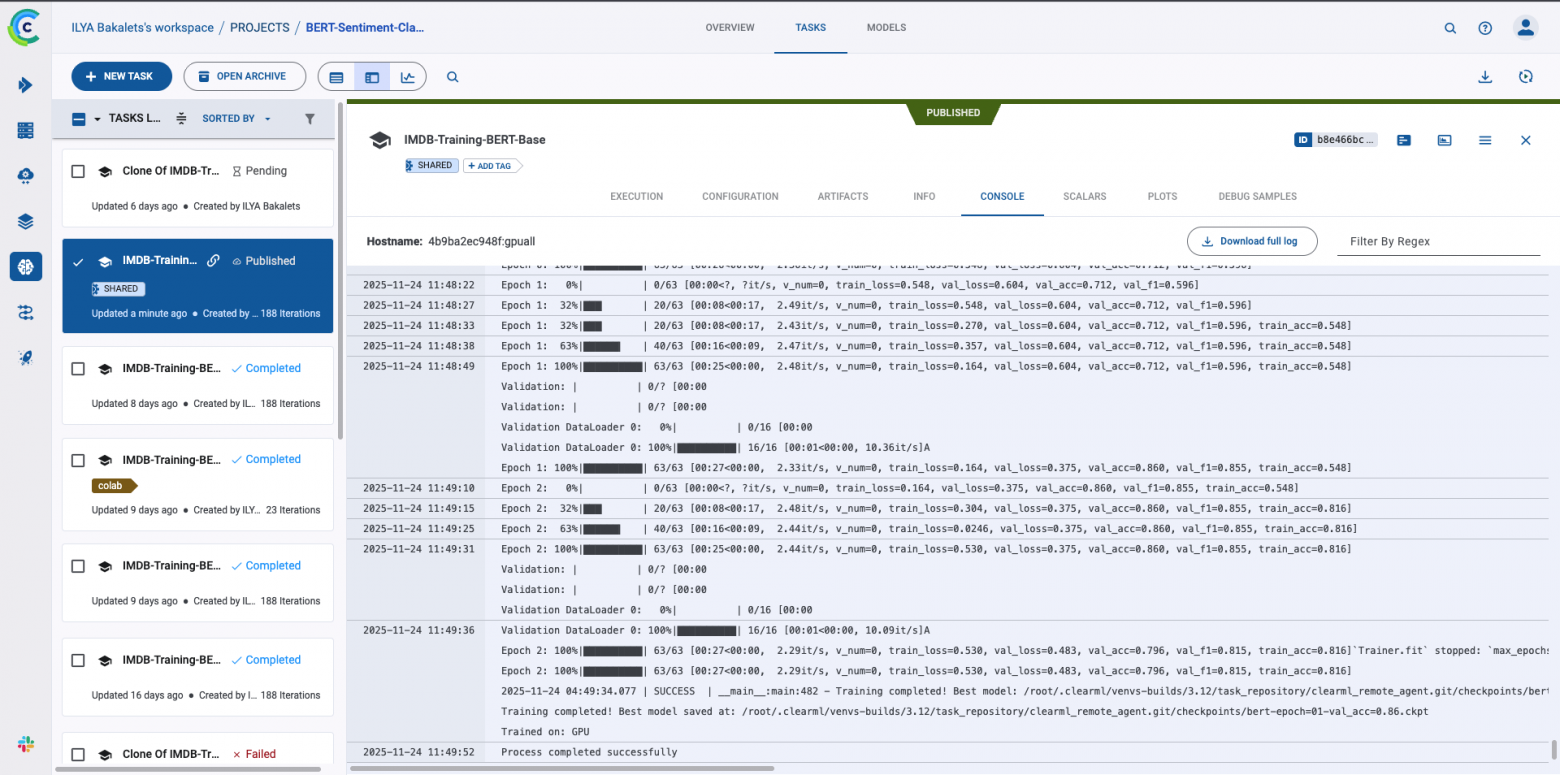Open the pipelines arrows icon in left sidebar
Screen dimensions: 1560x775
pyautogui.click(x=26, y=312)
